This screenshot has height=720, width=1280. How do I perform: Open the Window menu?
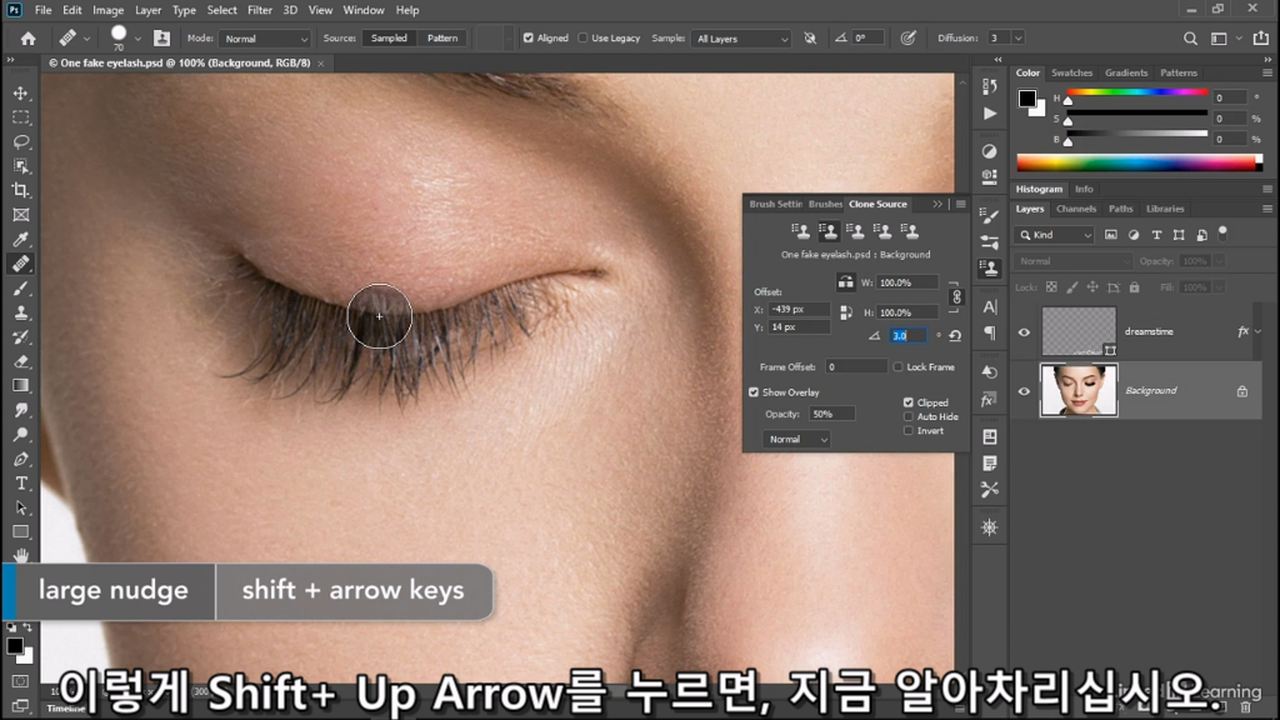363,10
